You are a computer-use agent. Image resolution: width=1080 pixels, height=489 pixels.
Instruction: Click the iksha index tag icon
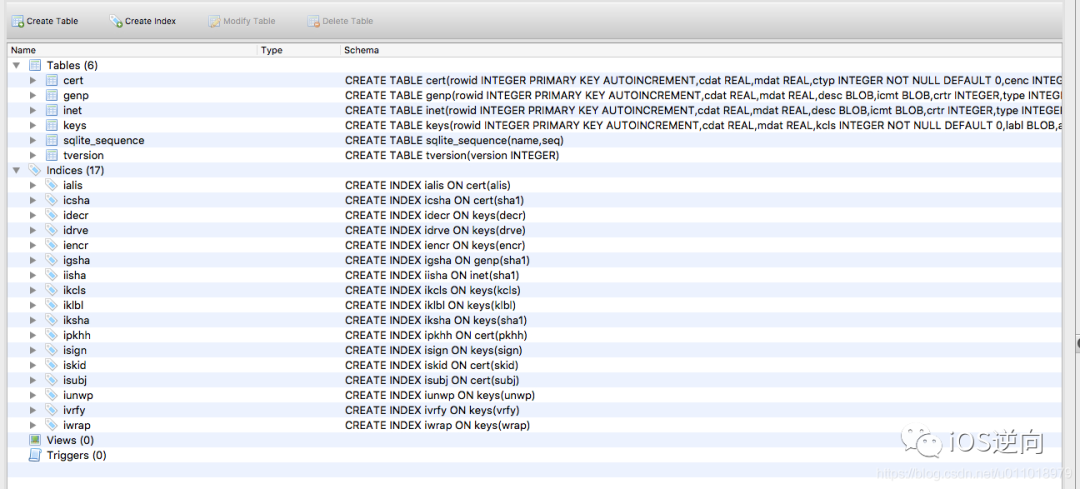click(52, 320)
